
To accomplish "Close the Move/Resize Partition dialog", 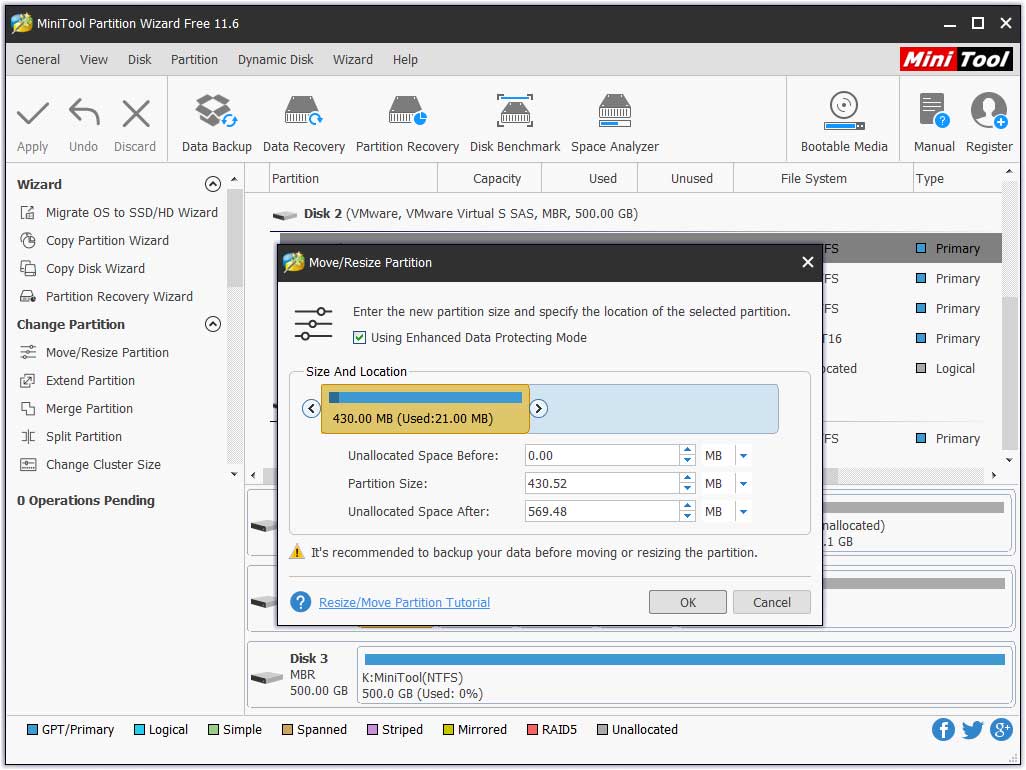I will click(x=807, y=262).
